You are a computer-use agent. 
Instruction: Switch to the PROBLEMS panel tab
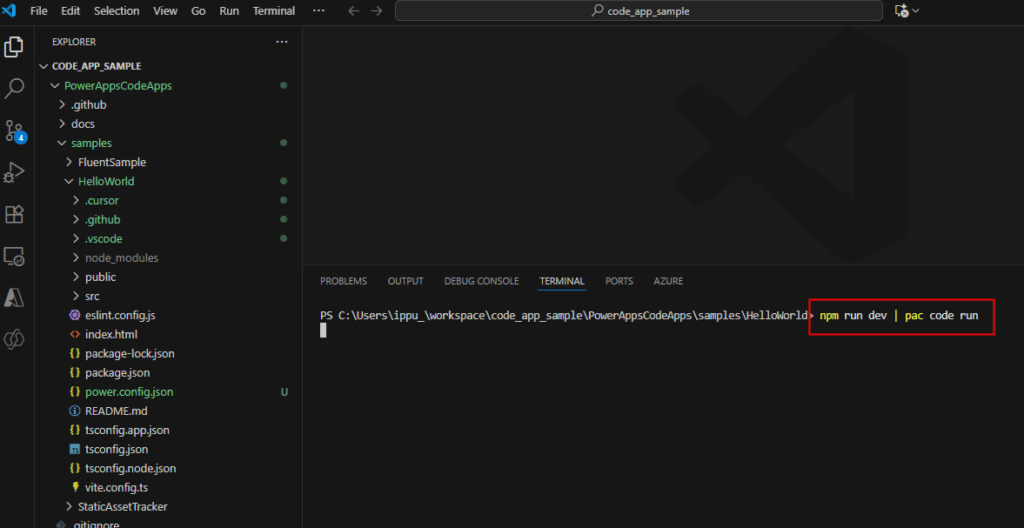[x=344, y=281]
